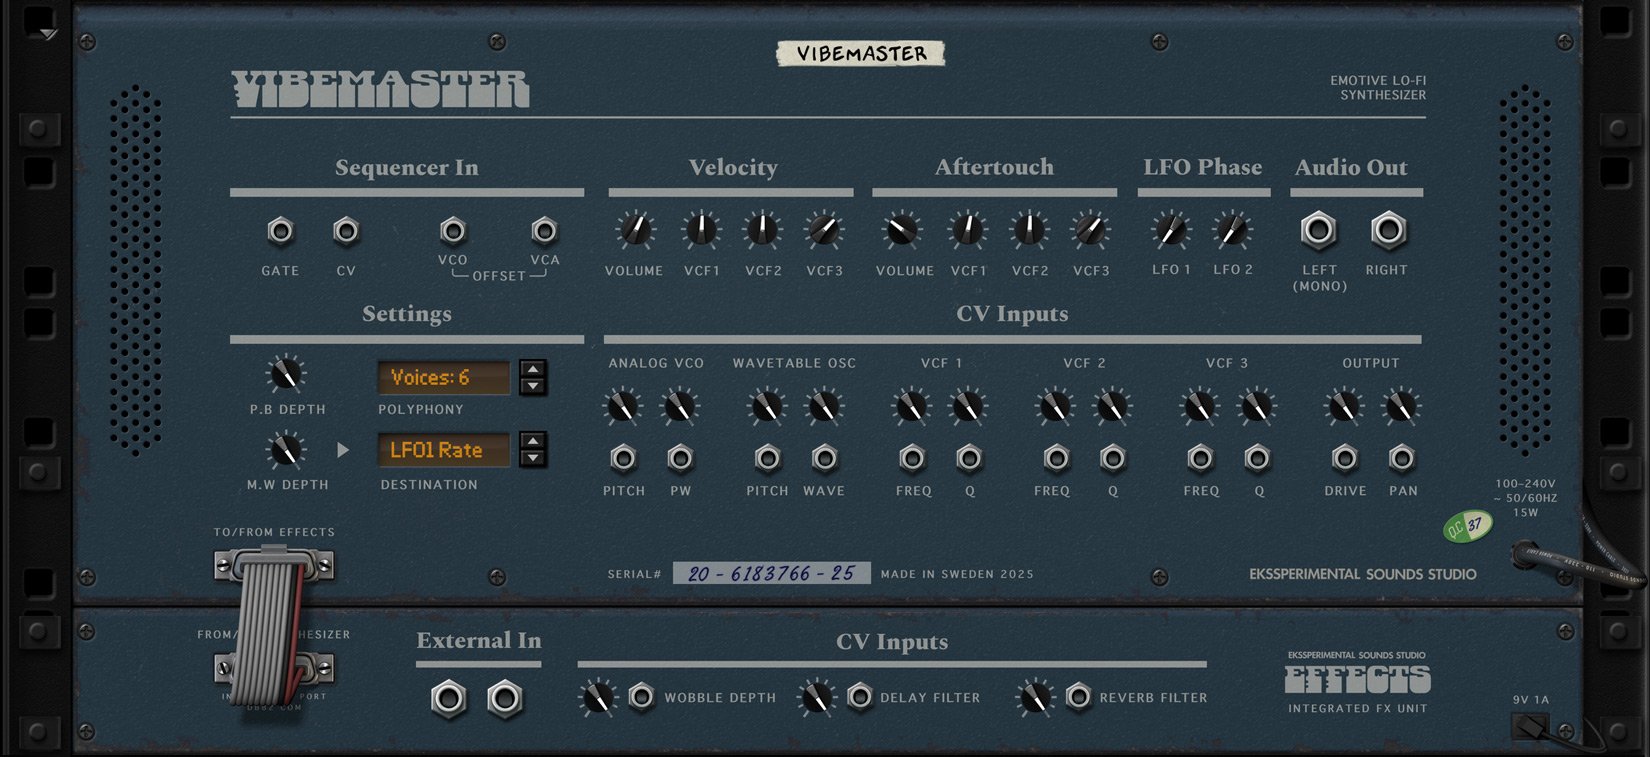The image size is (1650, 757).
Task: Click the Output DRIVE CV jack
Action: click(1345, 458)
